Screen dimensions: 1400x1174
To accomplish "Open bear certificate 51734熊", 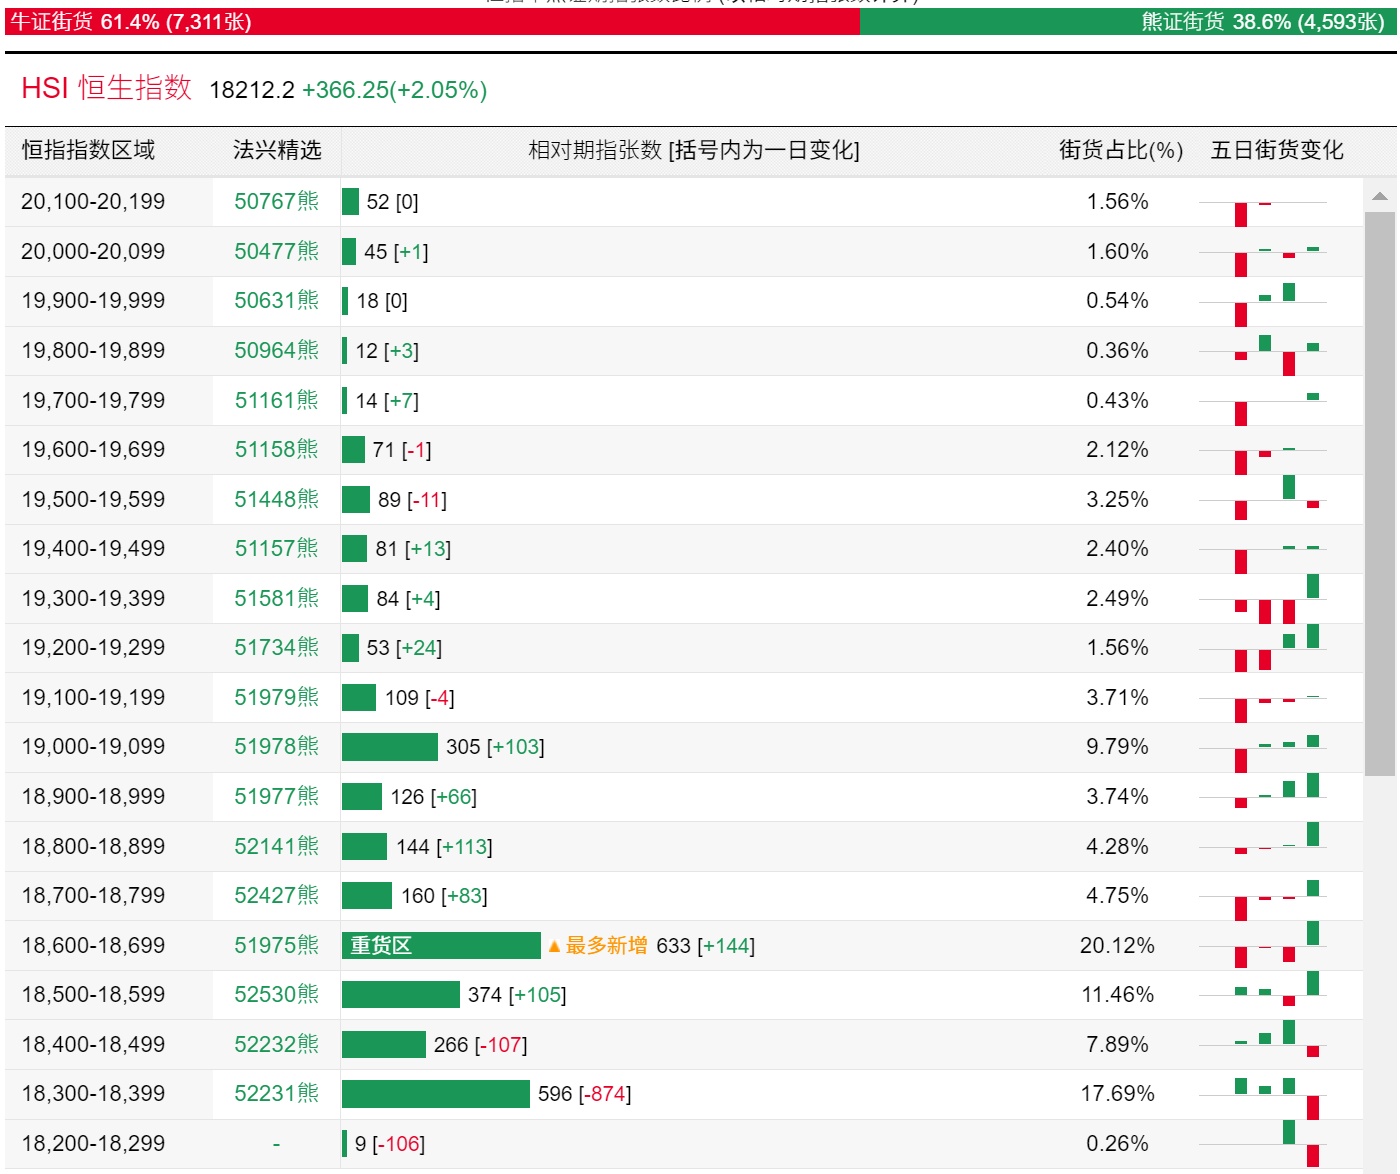I will tap(276, 648).
